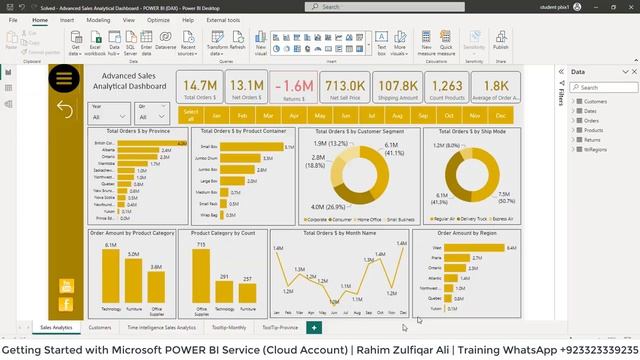Click the Enter data icon
The width and height of the screenshot is (640, 360).
coord(146,42)
